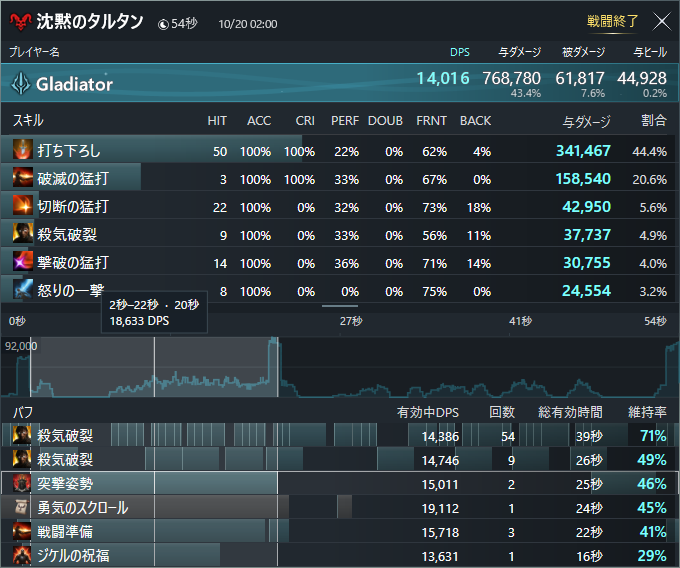Screen dimensions: 680x568
Task: Click the 切断の猛打 skill icon
Action: 23,206
